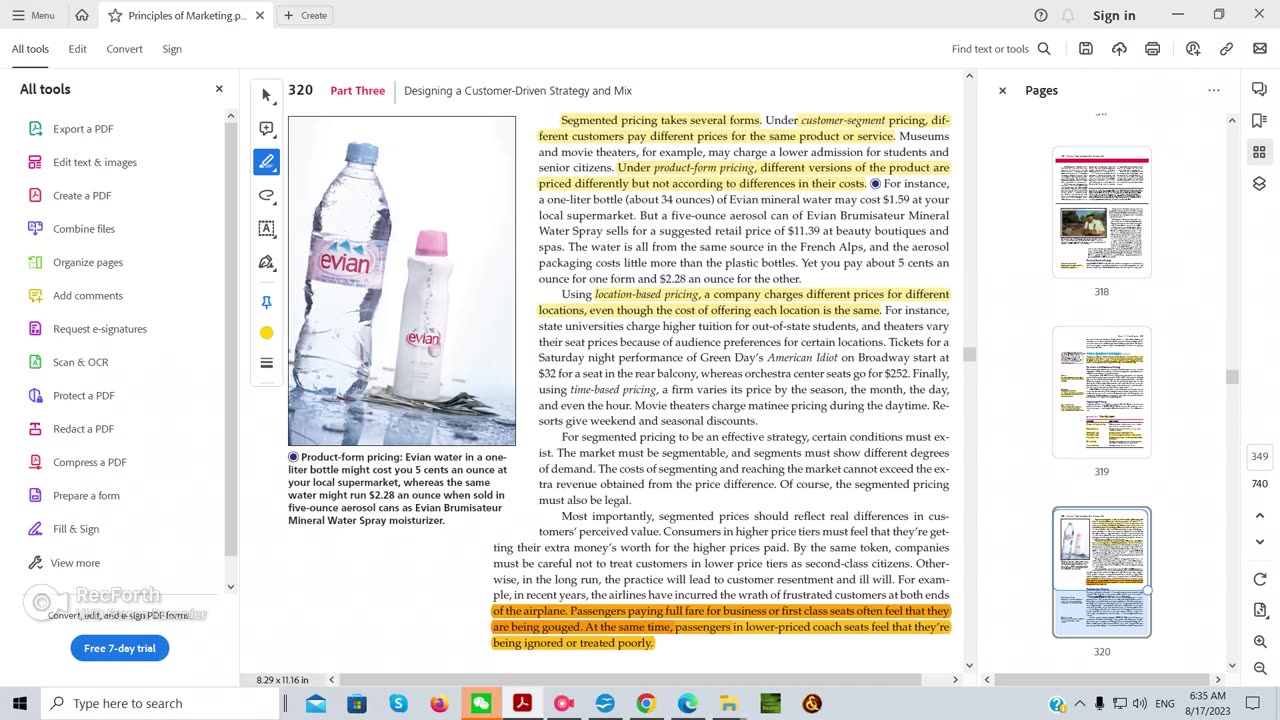Image resolution: width=1280 pixels, height=720 pixels.
Task: Copy a link with the chain icon
Action: coord(1226,49)
